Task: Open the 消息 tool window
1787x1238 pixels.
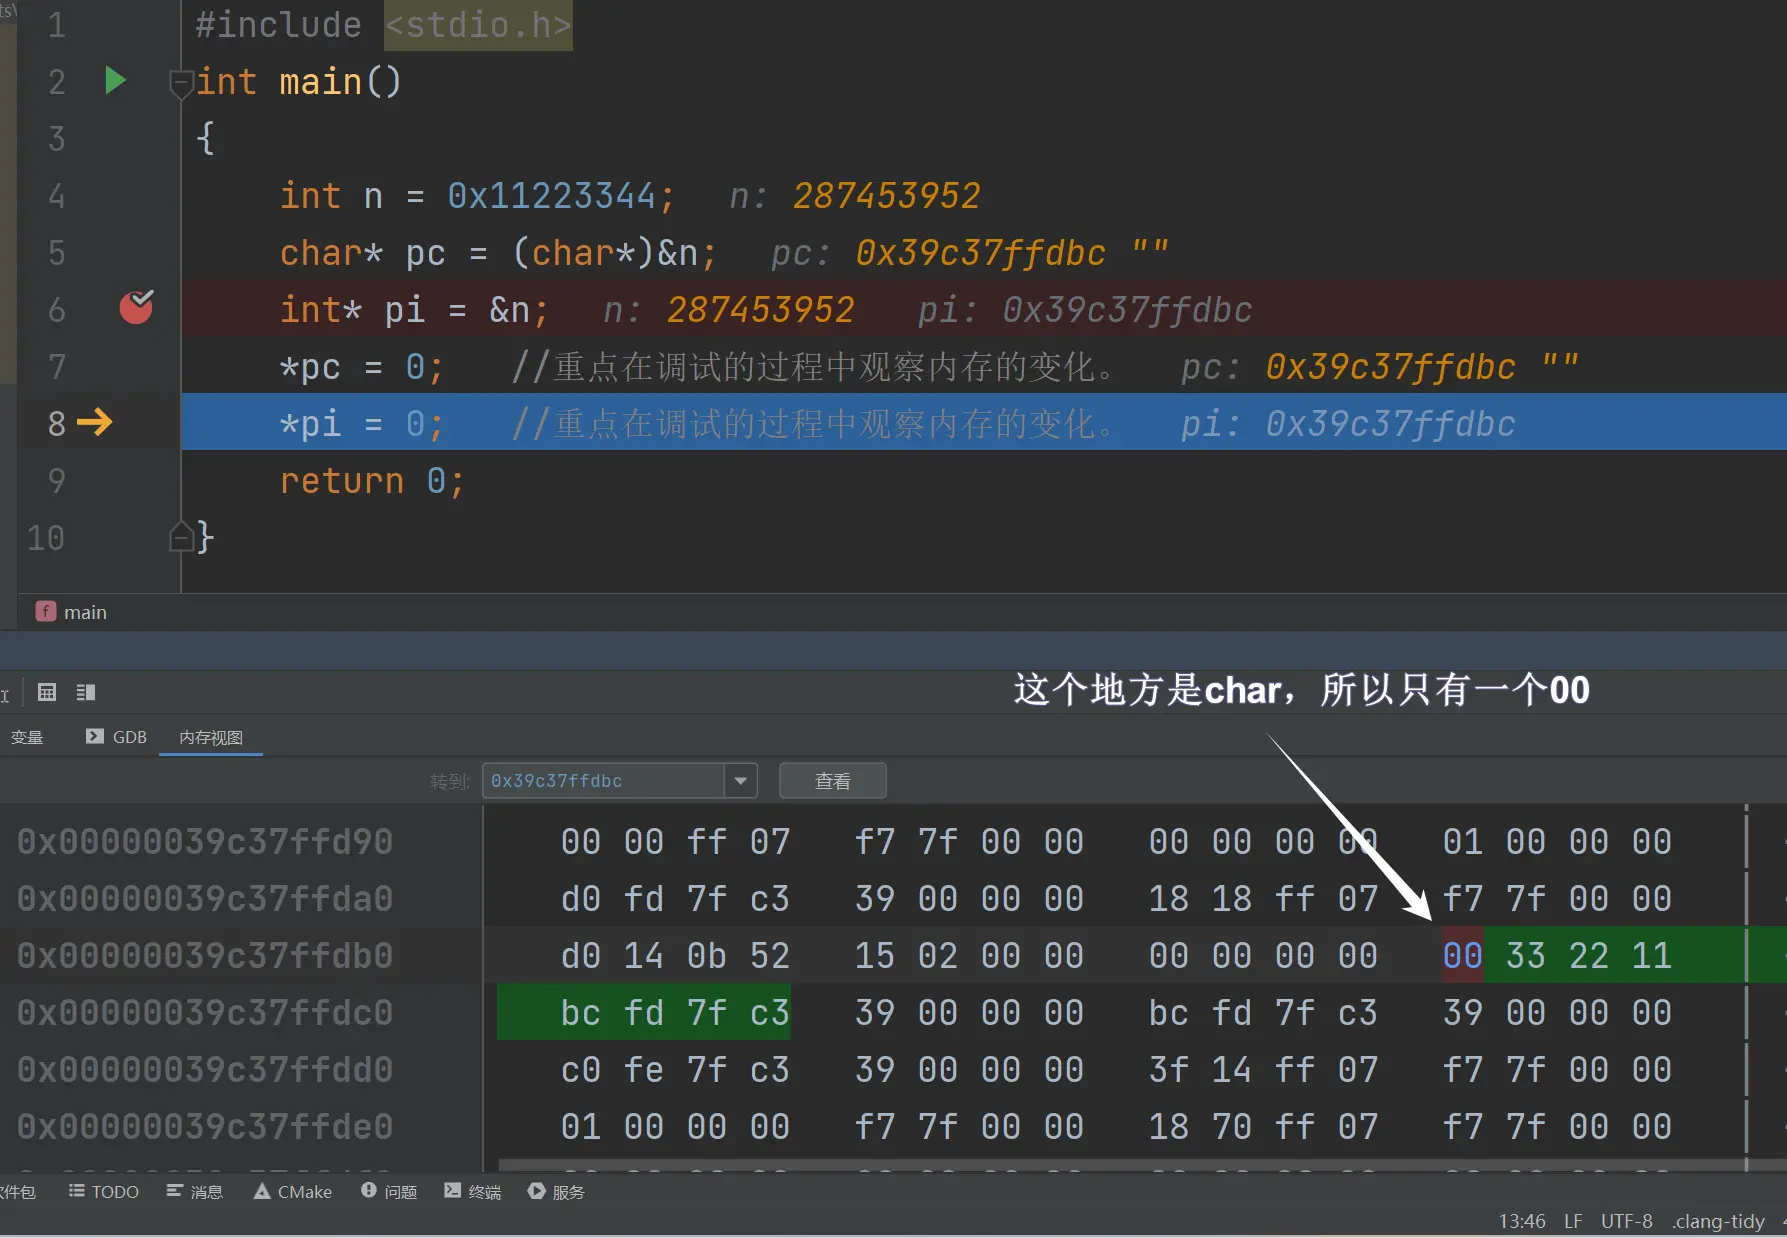Action: [x=194, y=1191]
